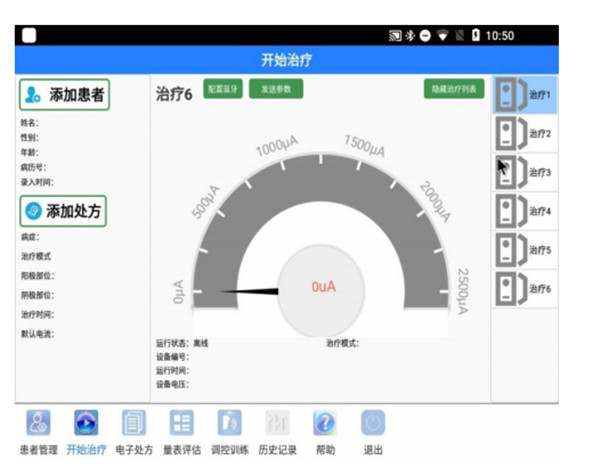Click the 2000μA gauge label
This screenshot has width=600, height=476.
435,201
